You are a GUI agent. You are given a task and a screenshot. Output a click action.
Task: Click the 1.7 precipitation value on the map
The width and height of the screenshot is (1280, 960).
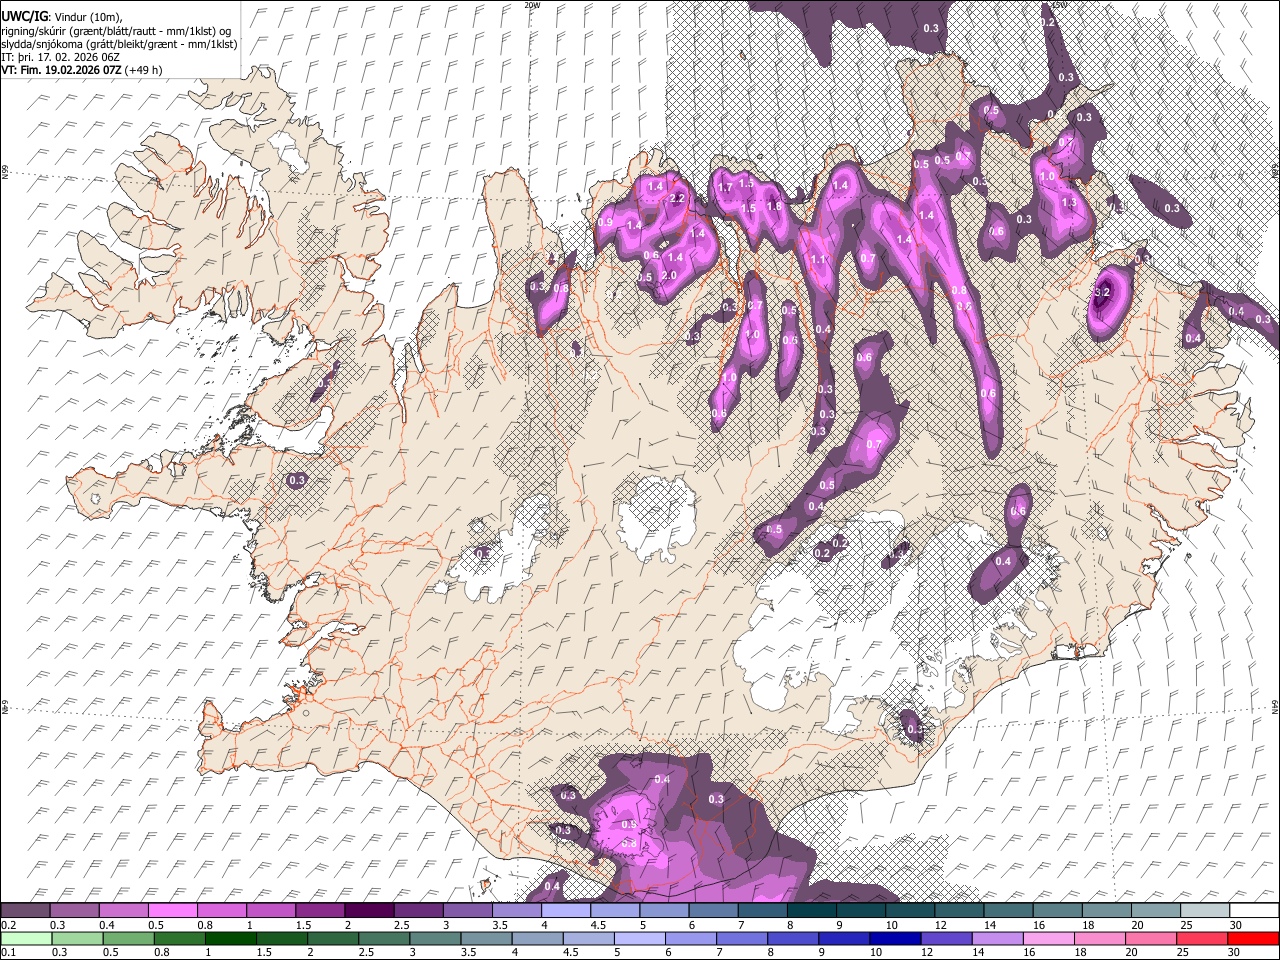coord(726,187)
